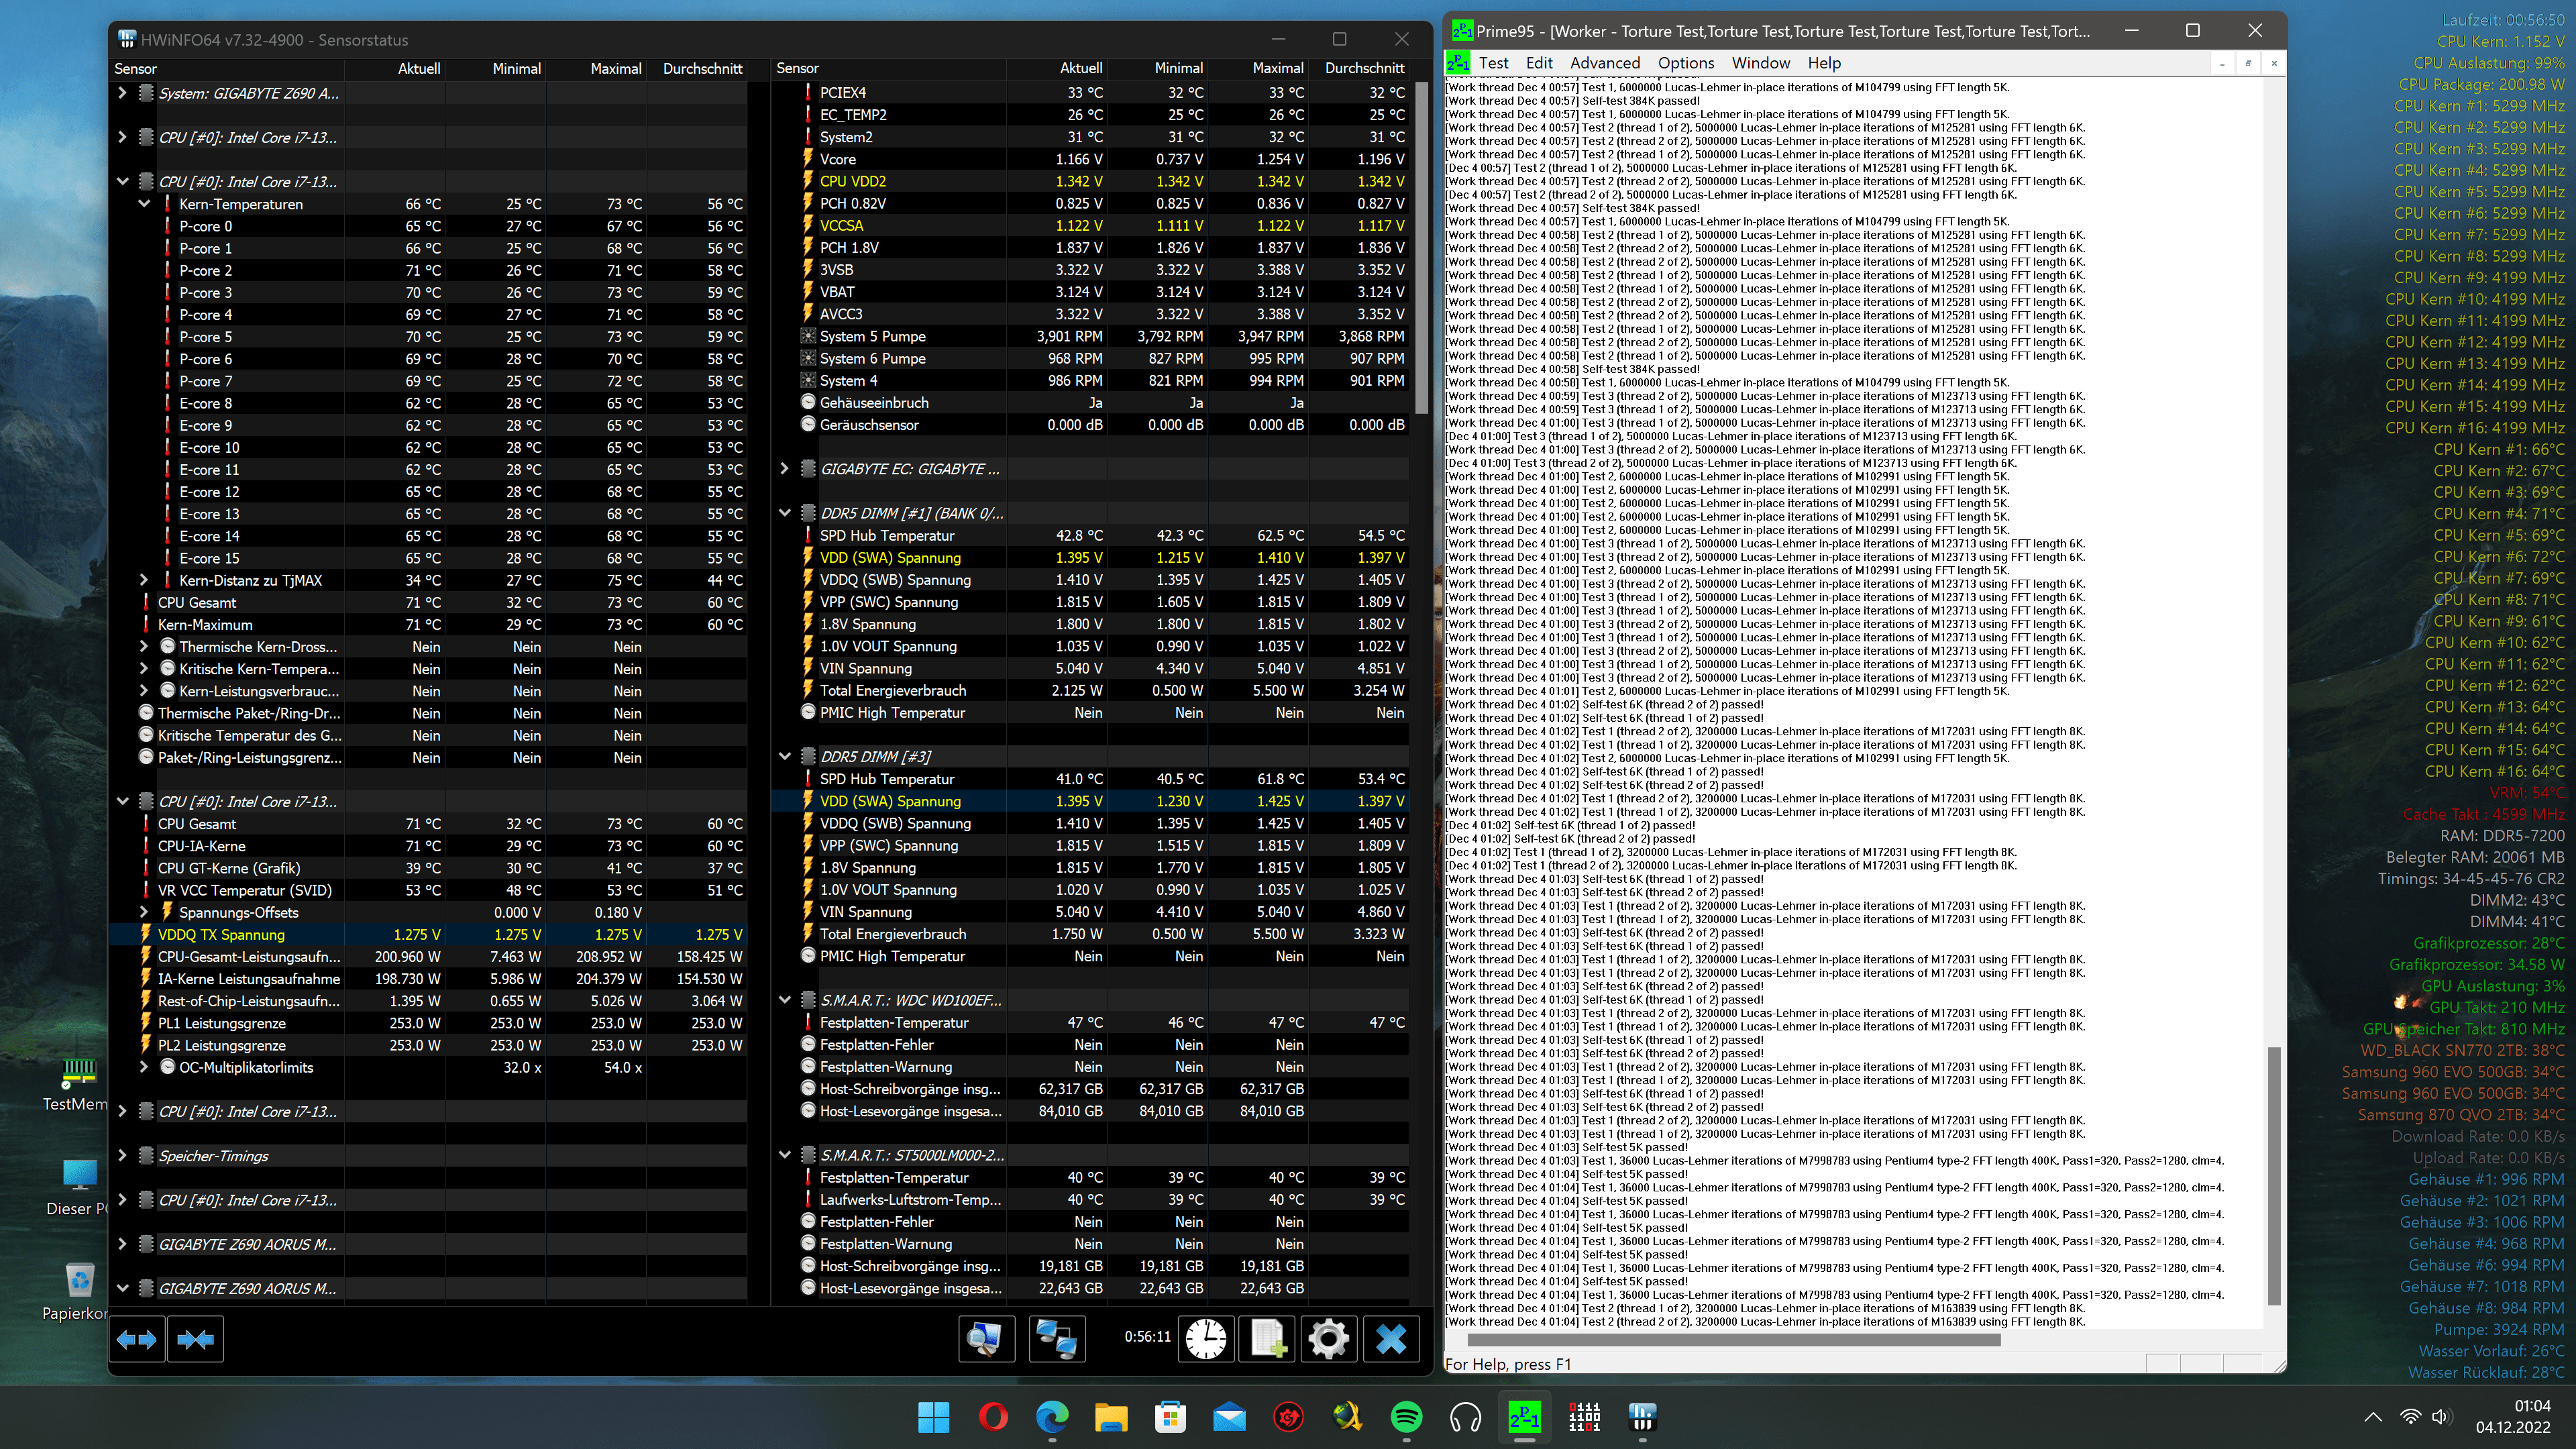Collapse the DDR5 DIMM [#3] group
This screenshot has height=1449, width=2576.
click(x=785, y=757)
